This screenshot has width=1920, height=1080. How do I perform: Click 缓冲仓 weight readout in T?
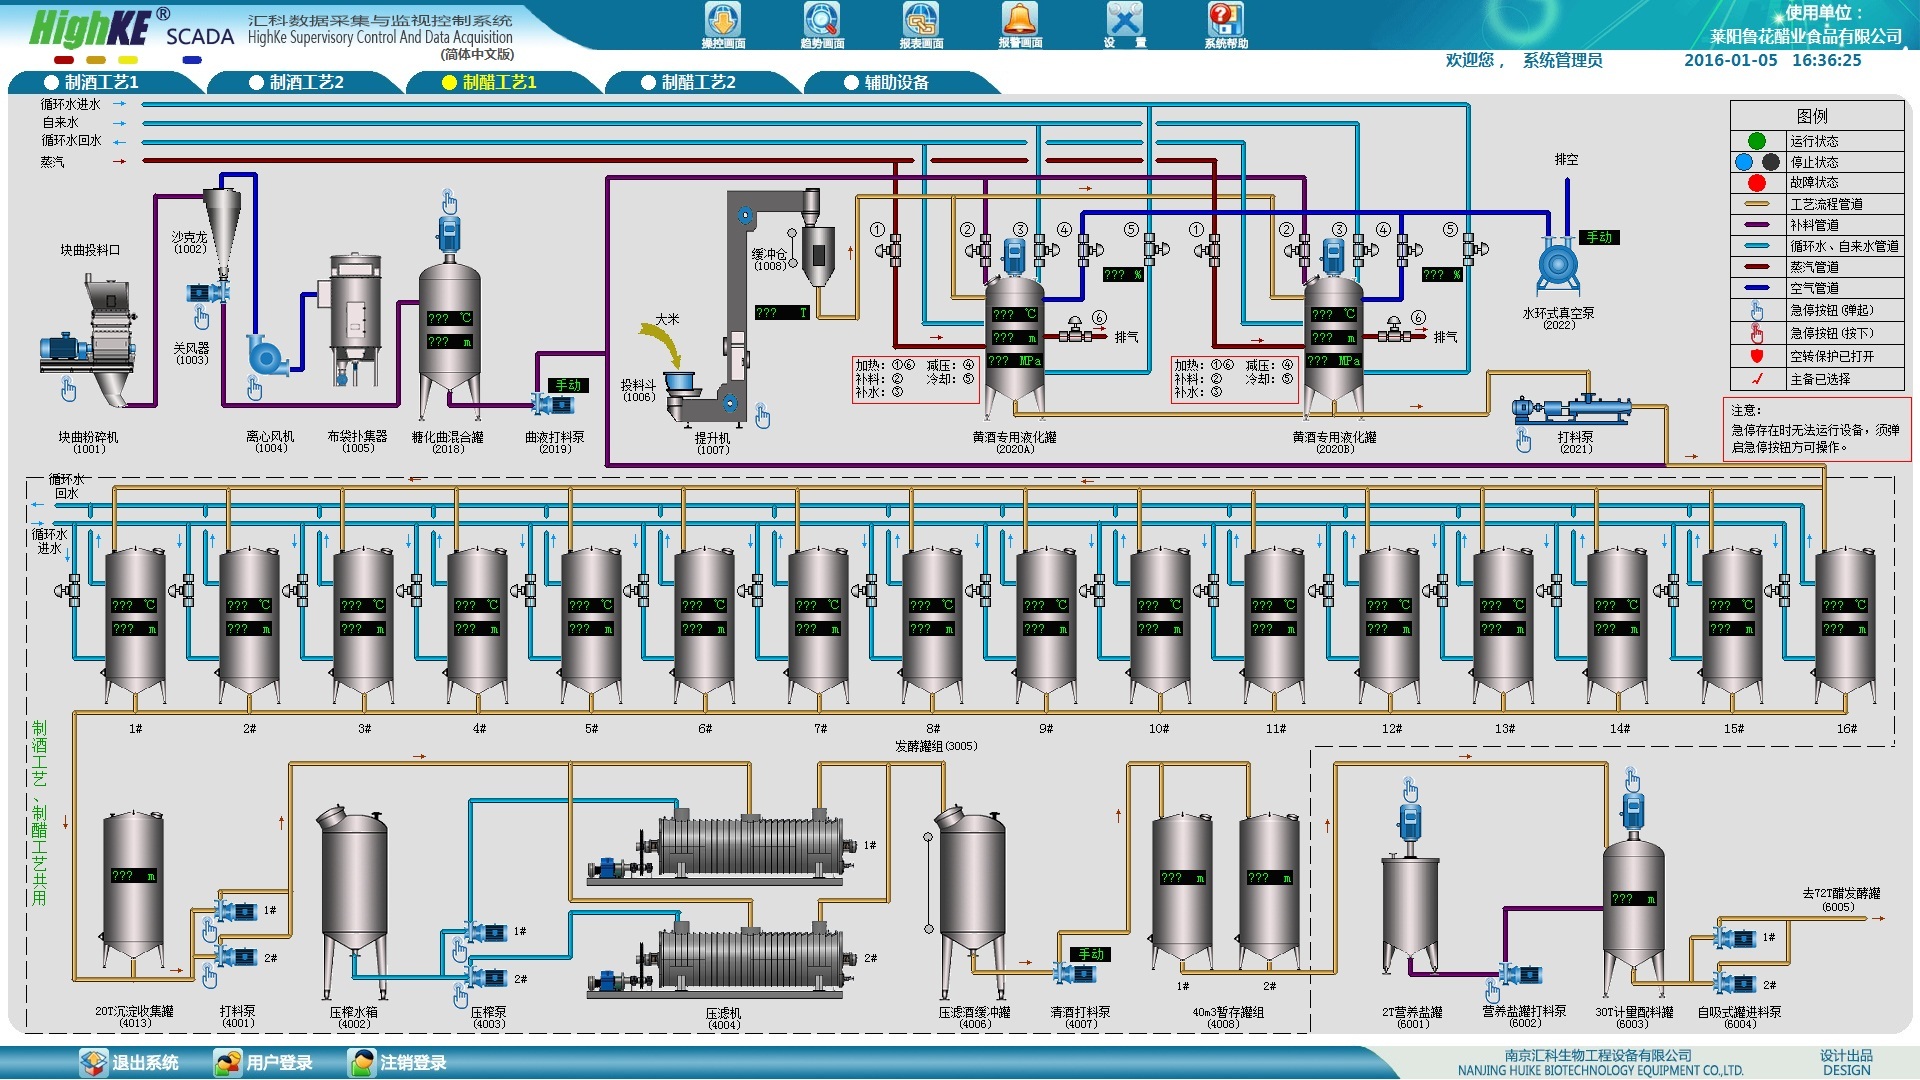point(782,312)
